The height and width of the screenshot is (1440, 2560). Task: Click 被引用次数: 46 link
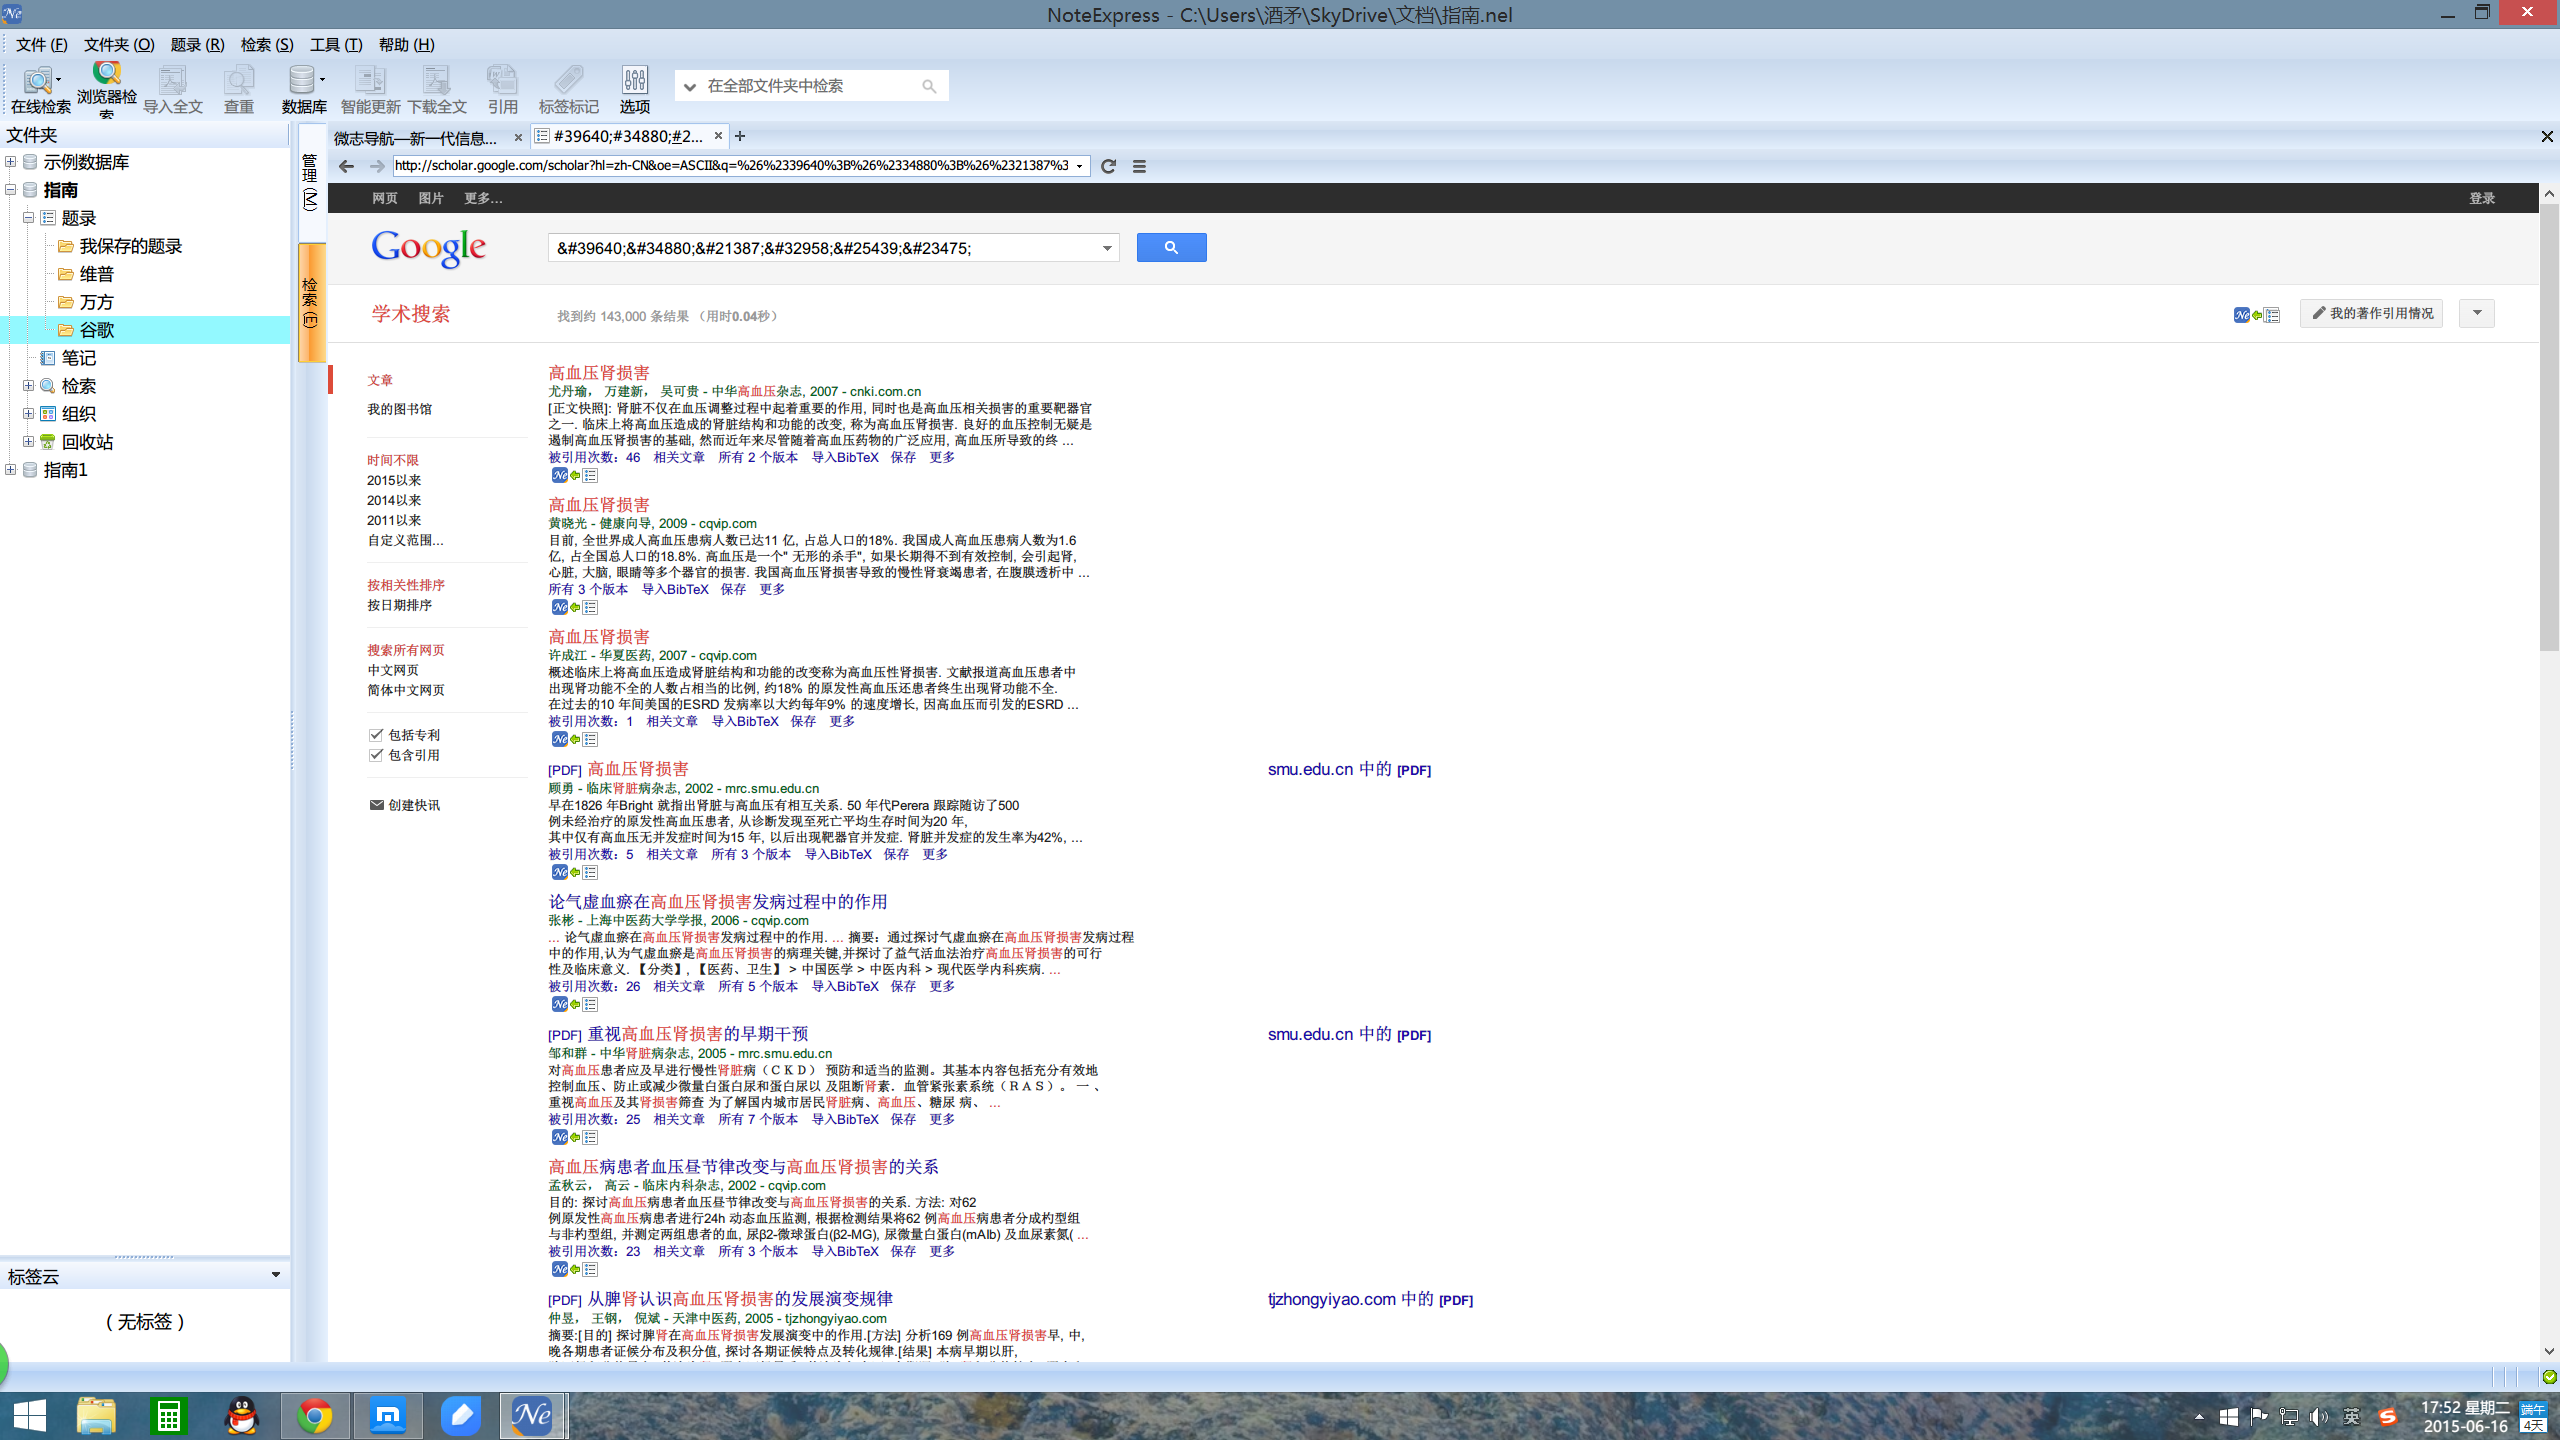point(594,458)
